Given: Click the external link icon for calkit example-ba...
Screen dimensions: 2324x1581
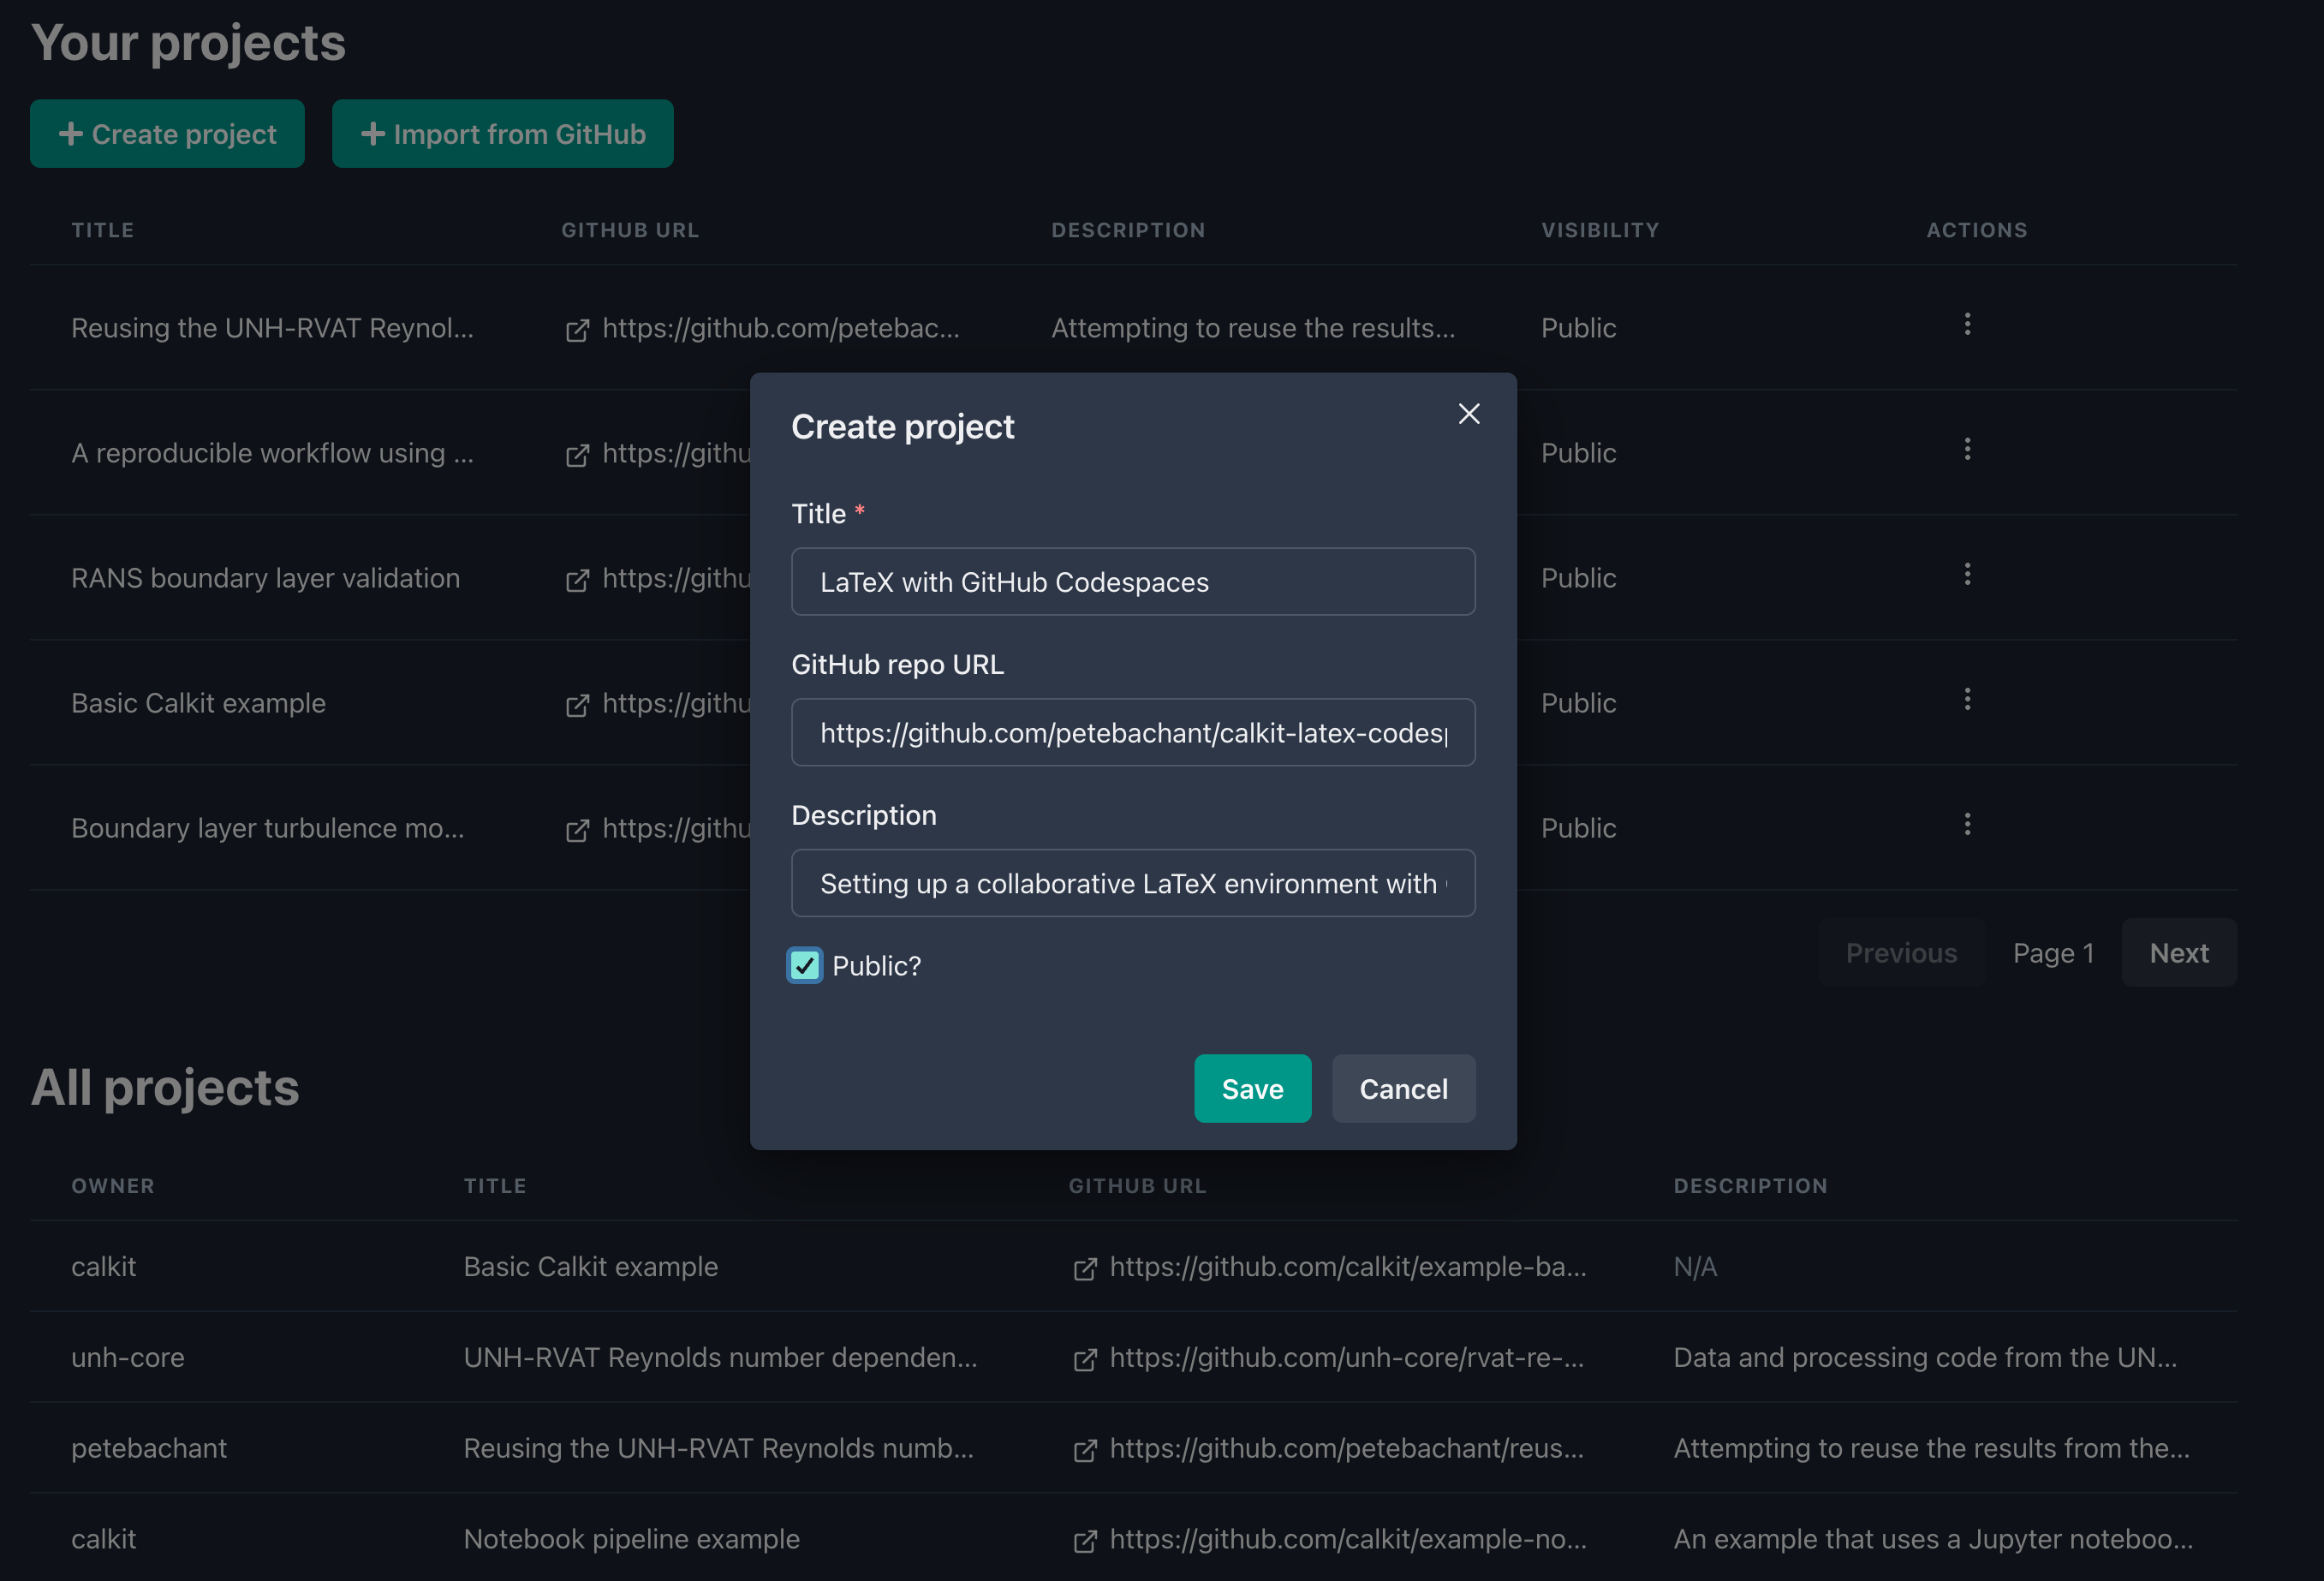Looking at the screenshot, I should (1082, 1265).
